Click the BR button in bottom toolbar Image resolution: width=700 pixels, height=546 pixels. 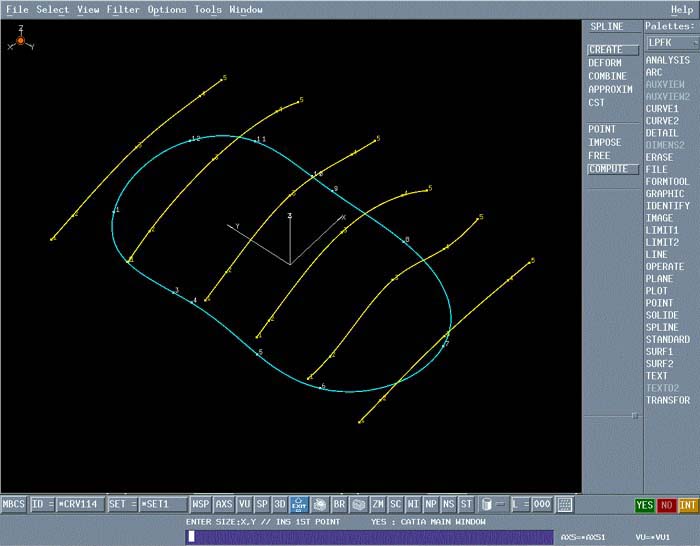tap(339, 505)
